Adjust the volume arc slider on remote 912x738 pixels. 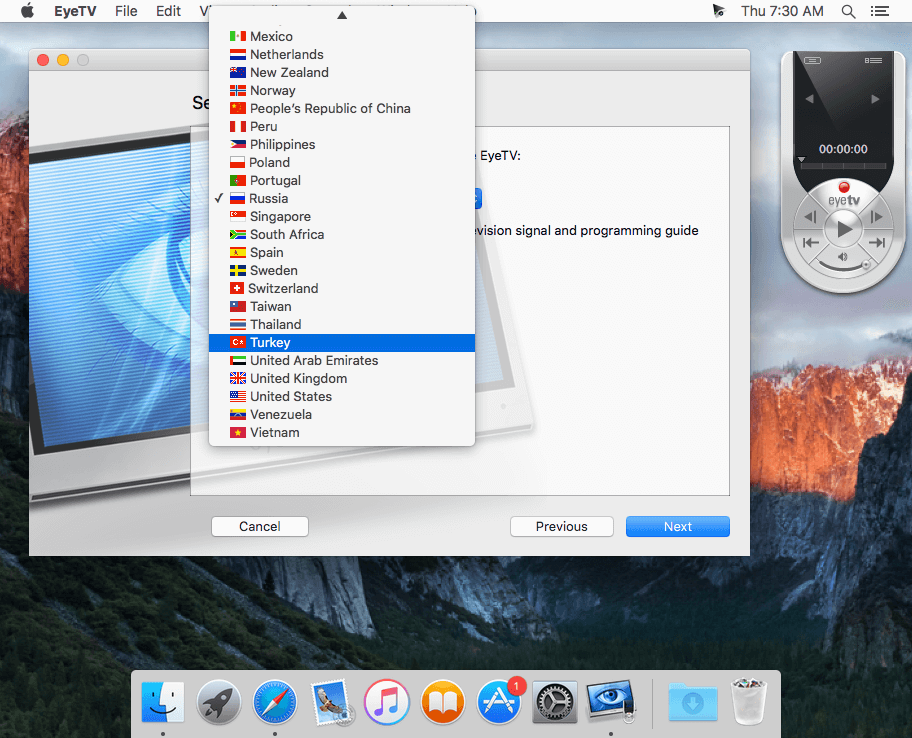[843, 265]
